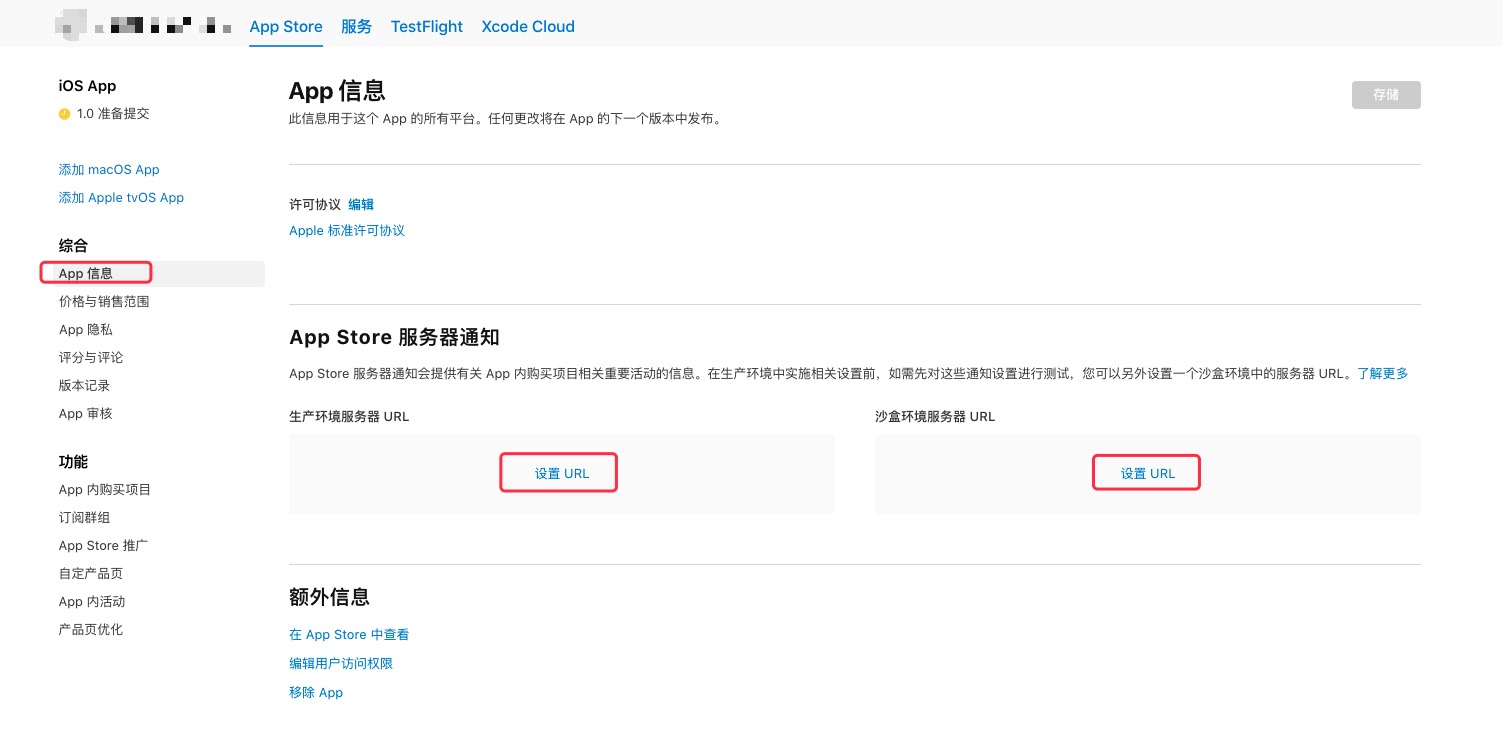Click the iOS App sidebar heading
Viewport: 1503px width, 737px height.
(x=87, y=87)
